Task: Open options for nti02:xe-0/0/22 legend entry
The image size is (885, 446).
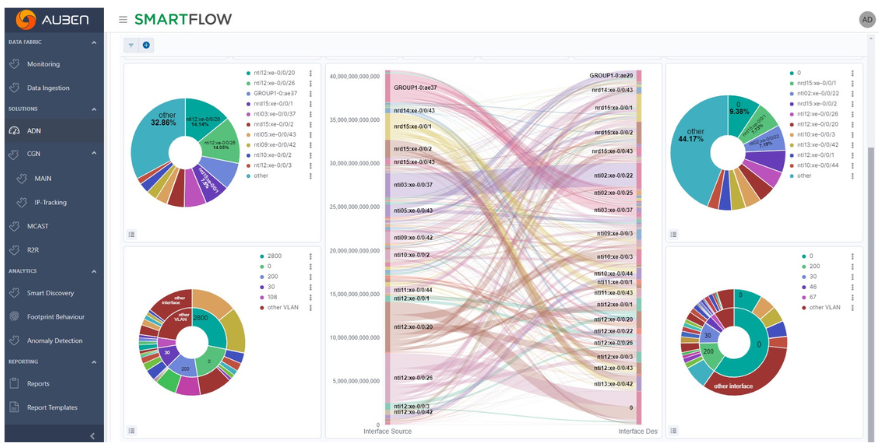Action: point(852,94)
